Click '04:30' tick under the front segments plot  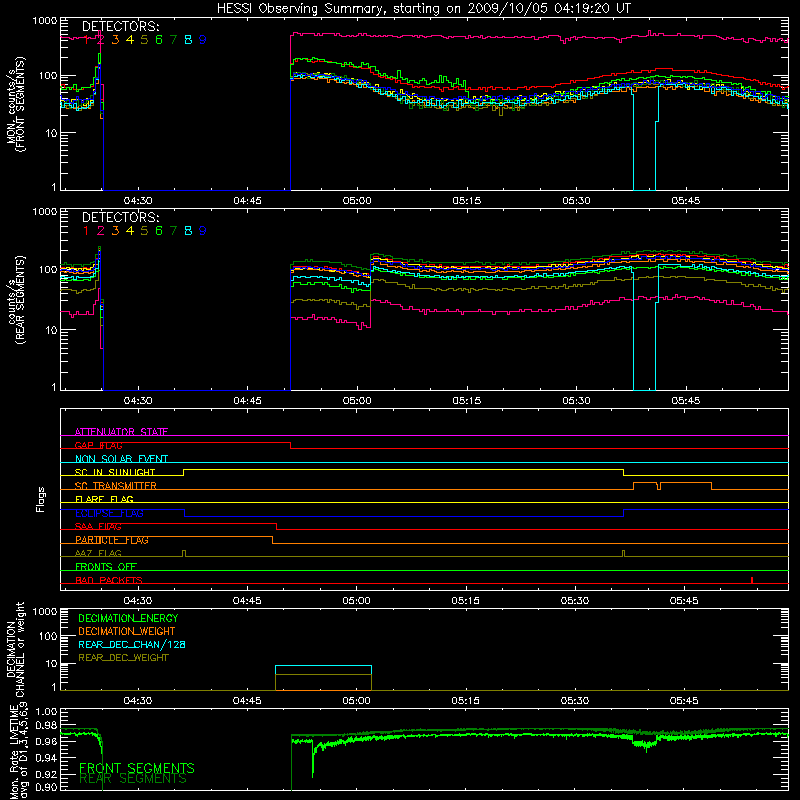[138, 201]
